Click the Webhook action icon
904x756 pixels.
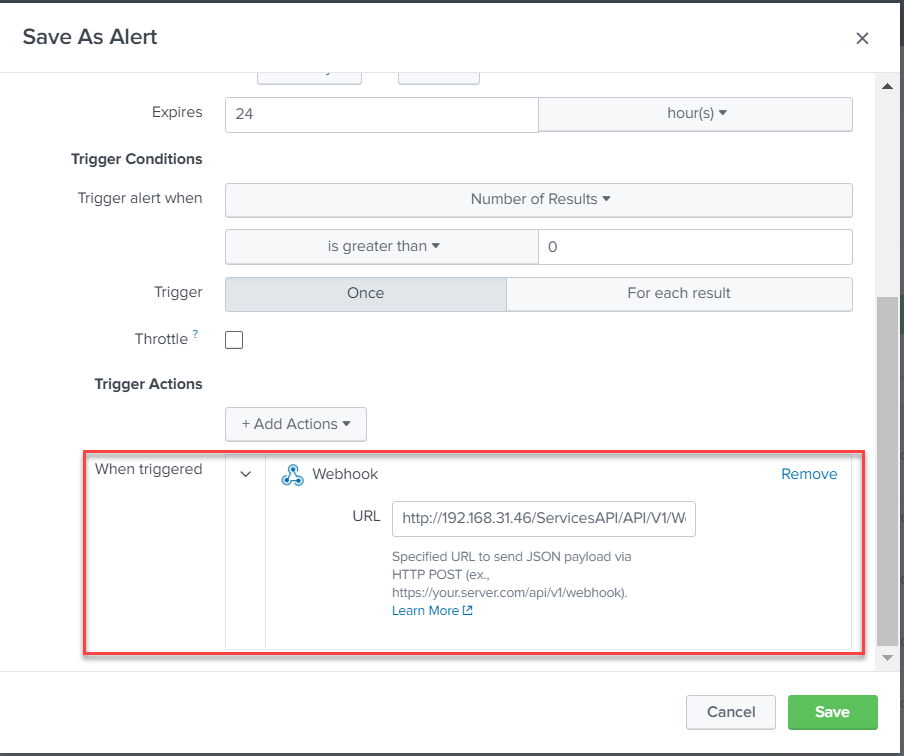[292, 475]
